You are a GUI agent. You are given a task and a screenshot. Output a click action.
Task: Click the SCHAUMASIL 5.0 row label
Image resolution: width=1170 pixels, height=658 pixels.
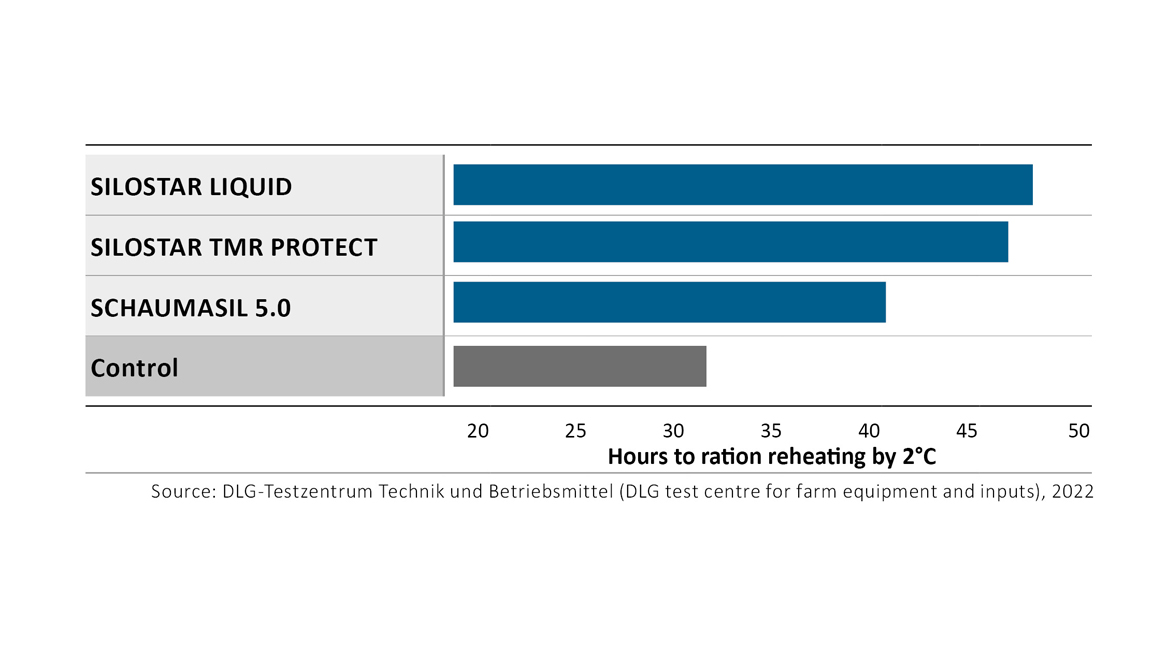[x=191, y=308]
